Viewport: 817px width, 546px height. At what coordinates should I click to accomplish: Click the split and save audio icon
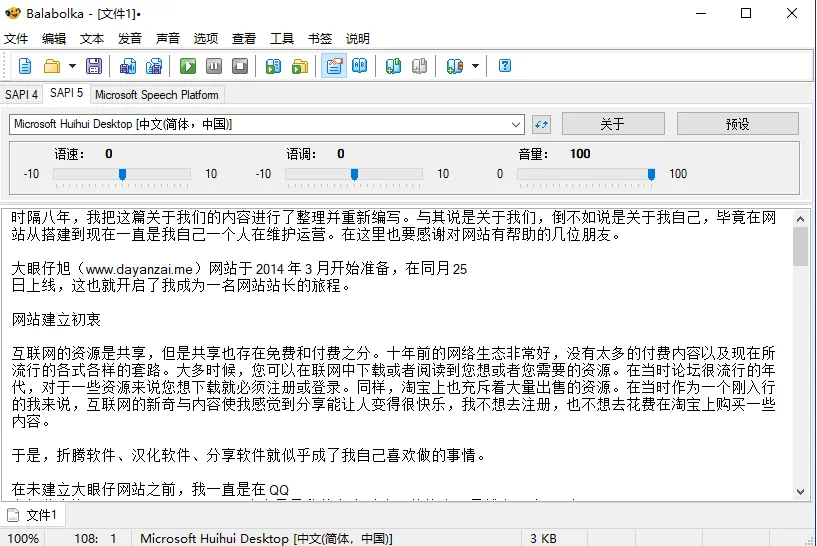pos(154,66)
